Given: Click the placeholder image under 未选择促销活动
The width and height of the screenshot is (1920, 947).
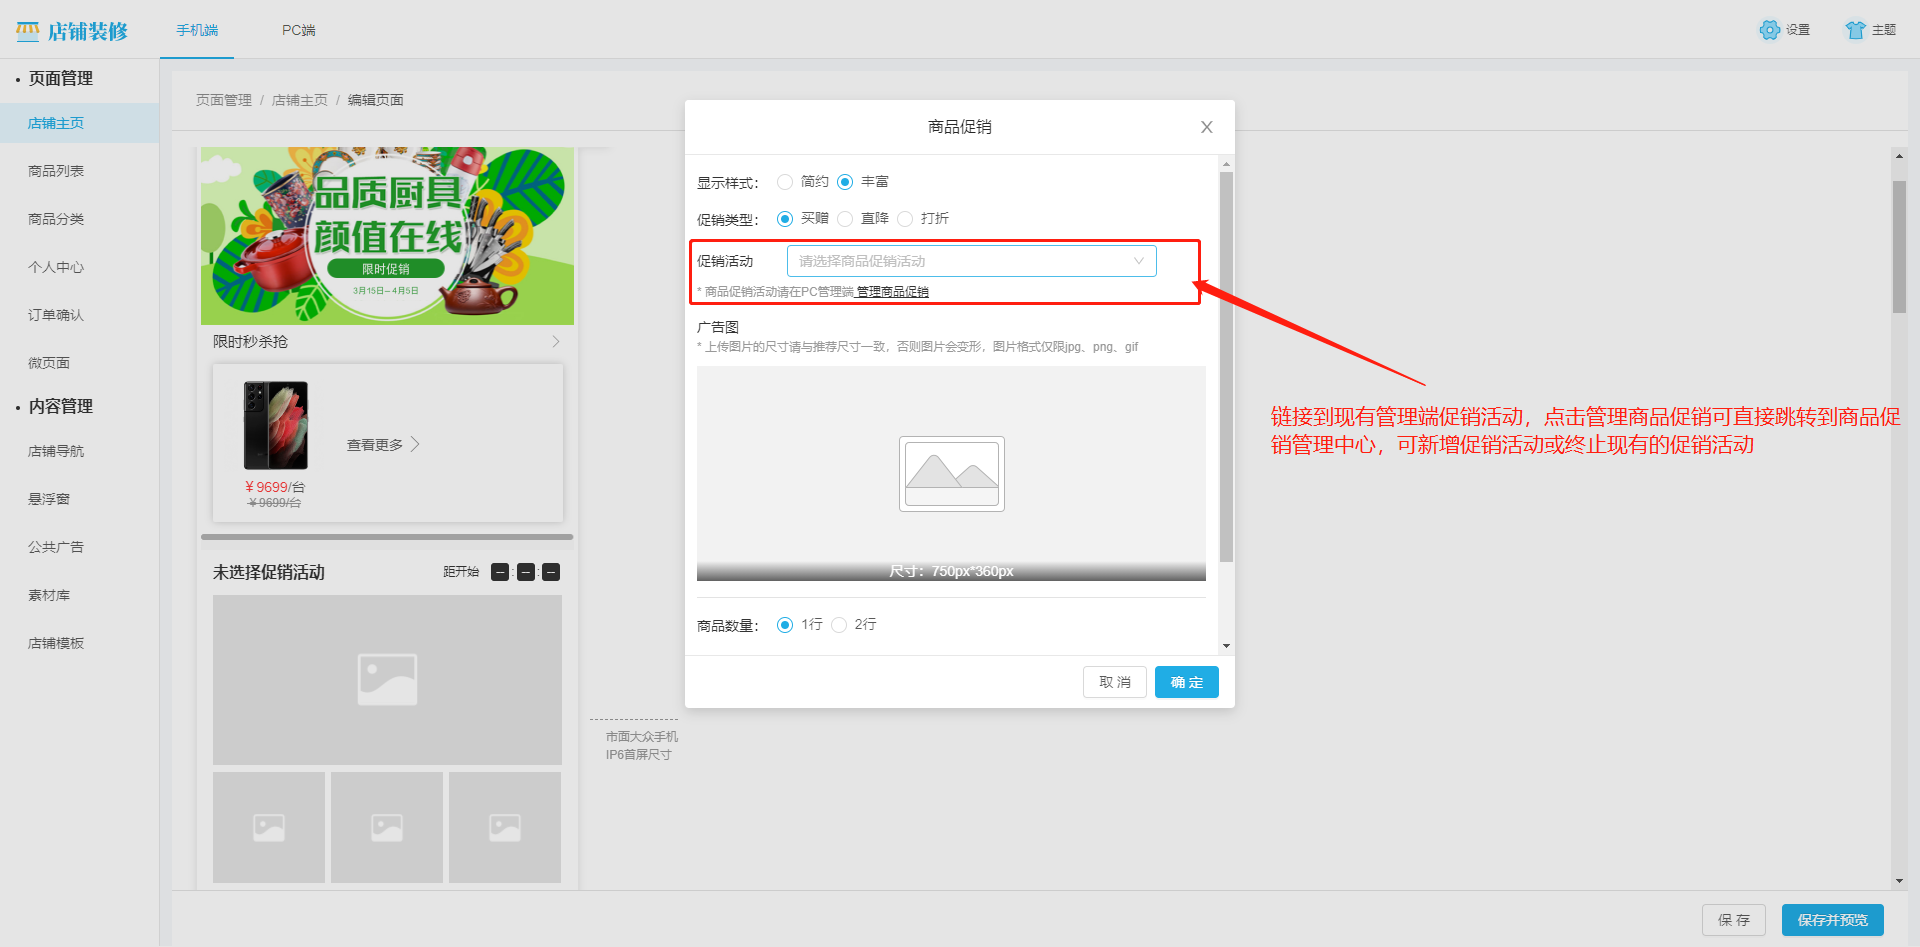Looking at the screenshot, I should click(x=386, y=679).
